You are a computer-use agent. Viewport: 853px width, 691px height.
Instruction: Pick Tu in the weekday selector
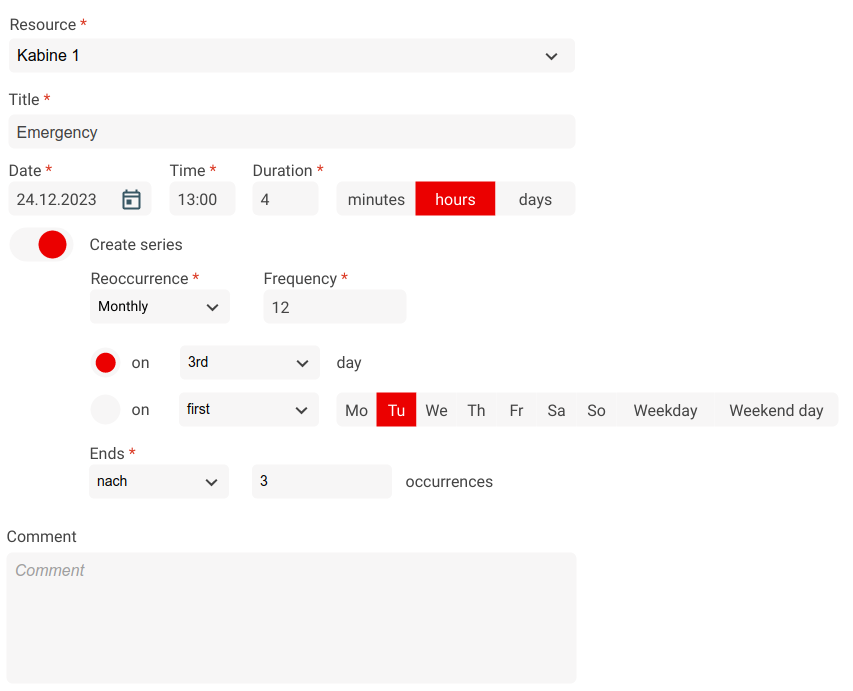(396, 410)
